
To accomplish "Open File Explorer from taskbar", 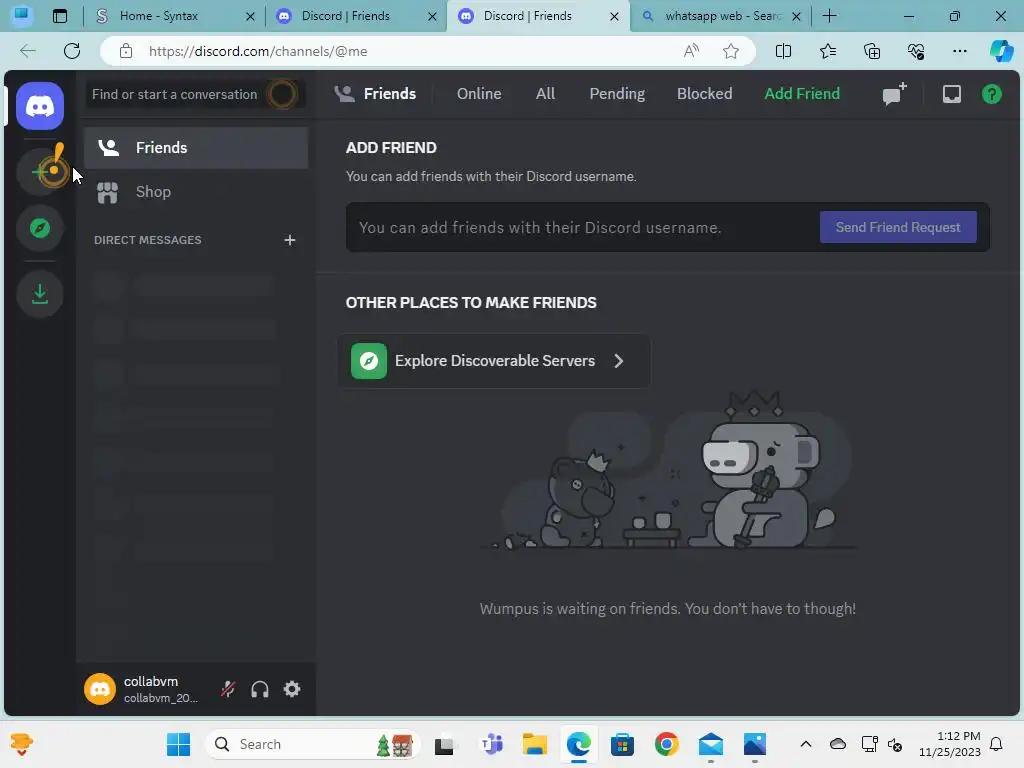I will [535, 744].
